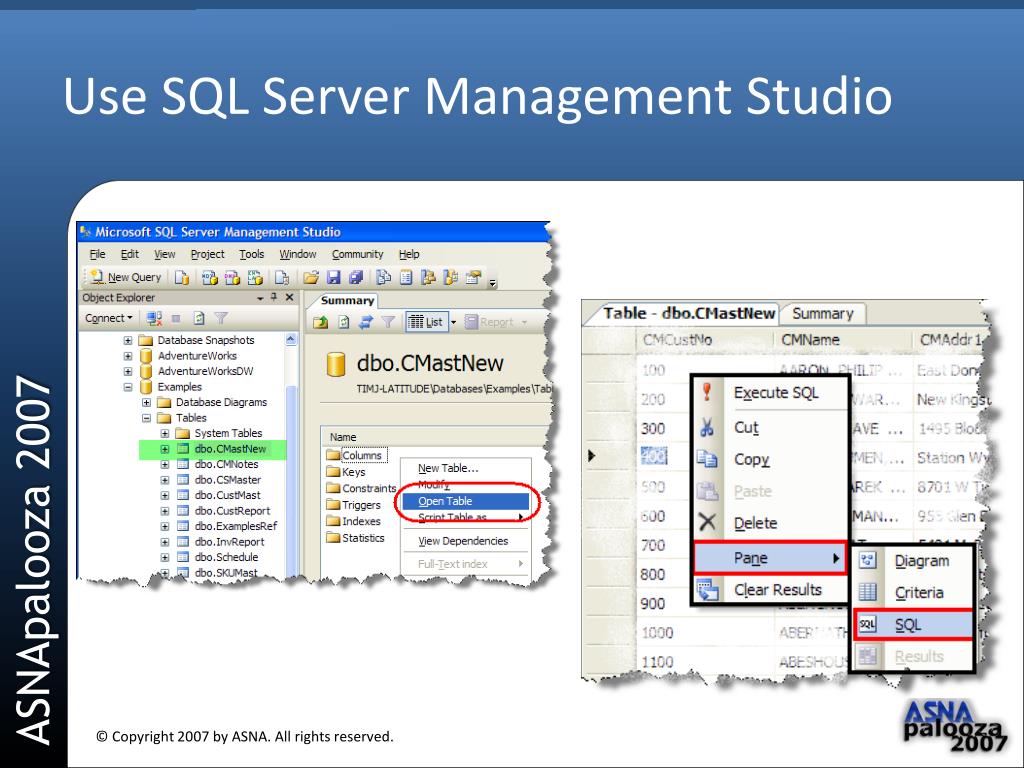This screenshot has height=768, width=1024.
Task: Select the Columns folder in Summary list
Action: 355,455
